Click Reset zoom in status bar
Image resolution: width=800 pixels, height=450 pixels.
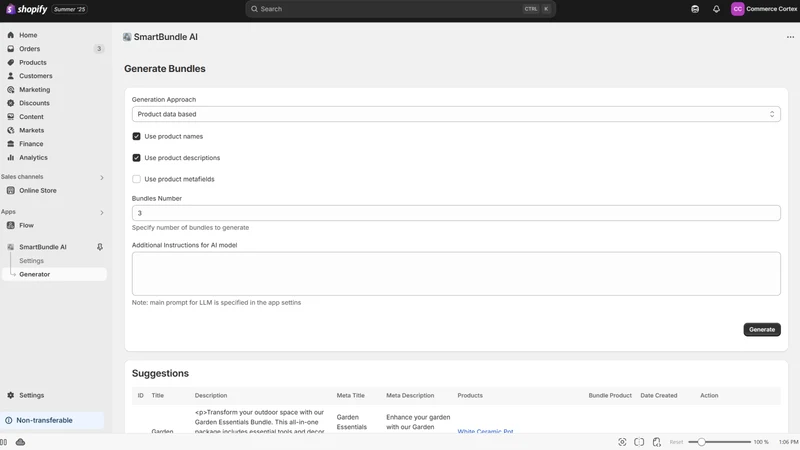[676, 442]
